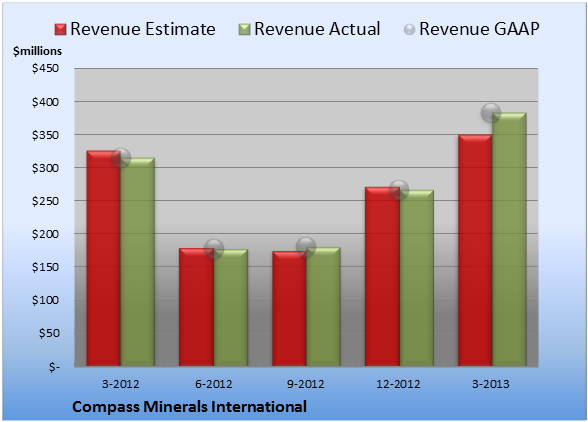Click the 6-2012 quarter label

[x=213, y=384]
